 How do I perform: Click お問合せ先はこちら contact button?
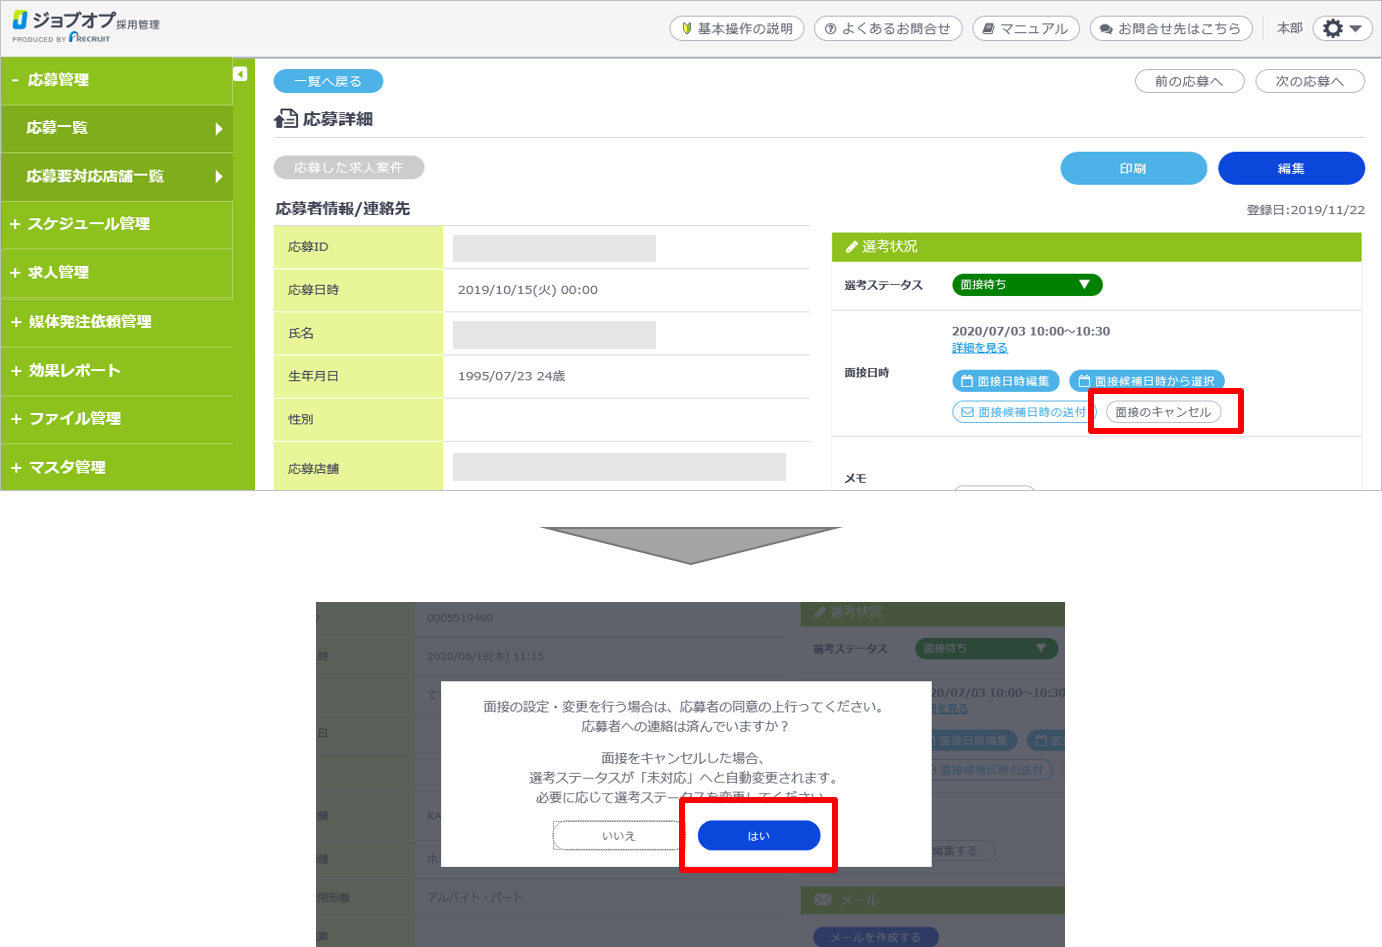[x=1170, y=29]
